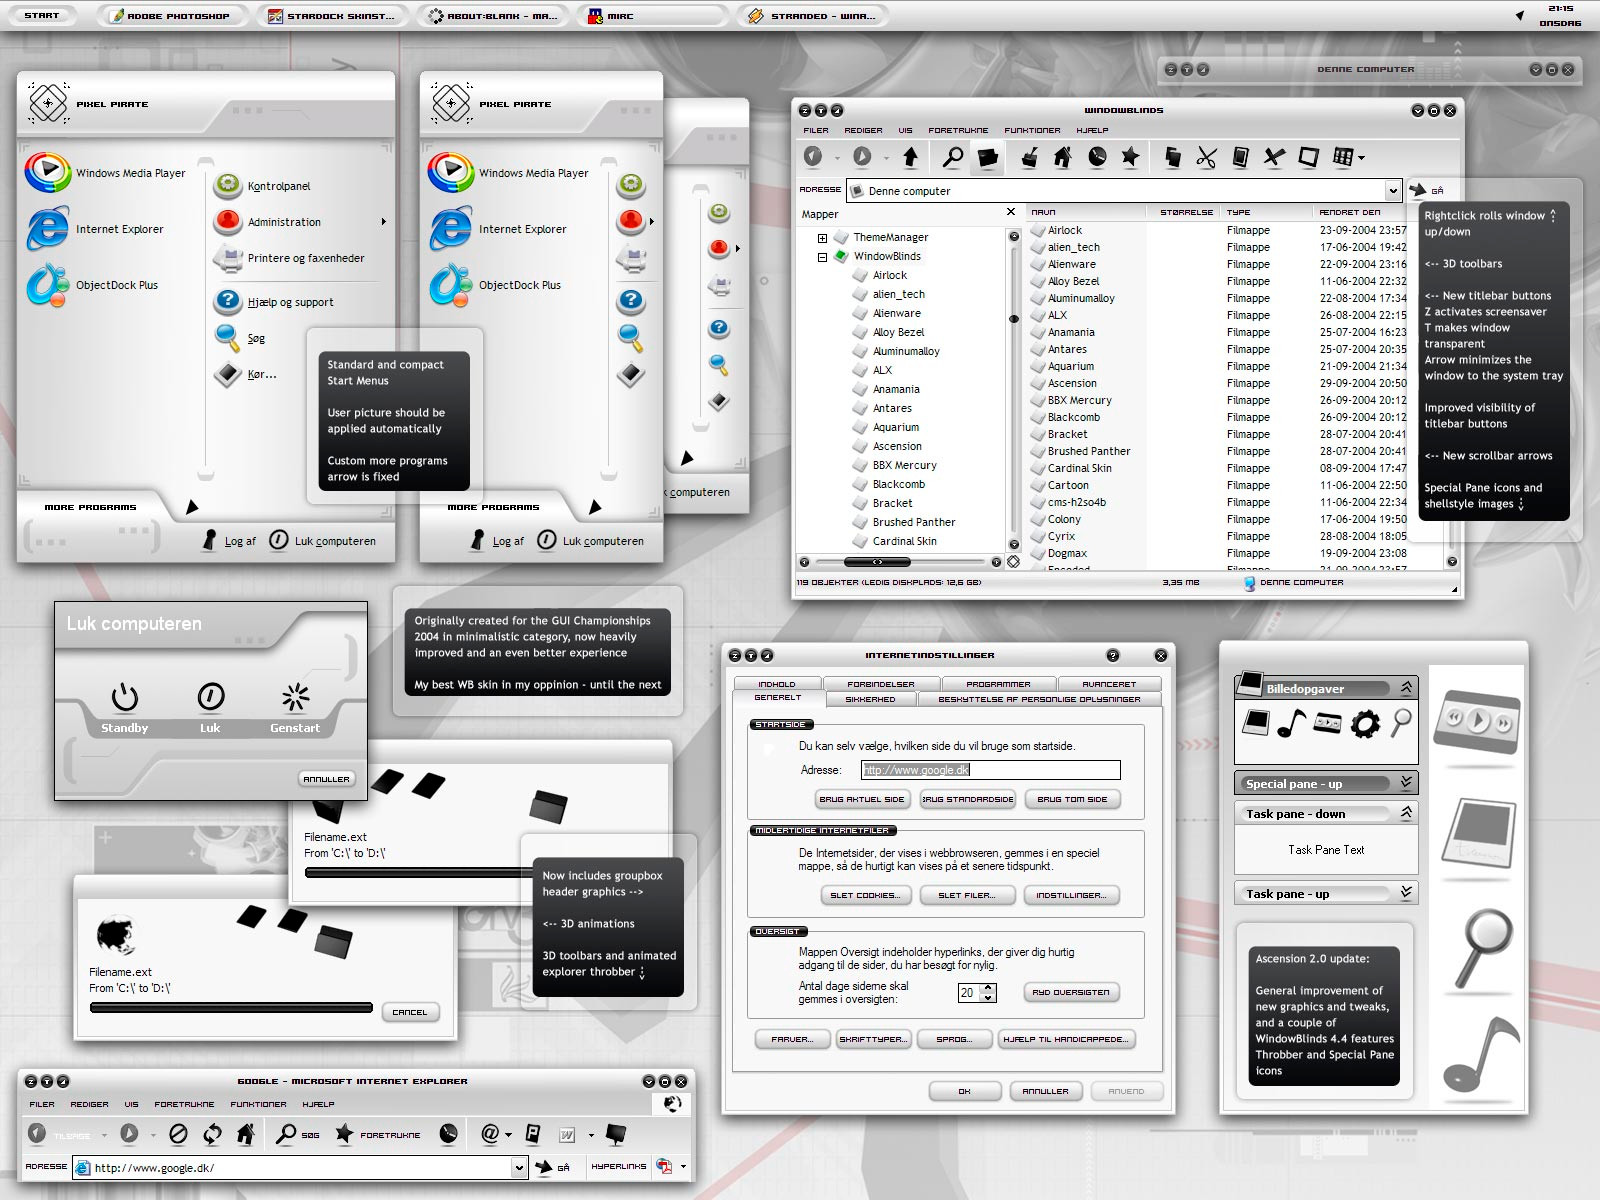Viewport: 1600px width, 1200px height.
Task: Click Brug tom side button
Action: click(x=1072, y=799)
